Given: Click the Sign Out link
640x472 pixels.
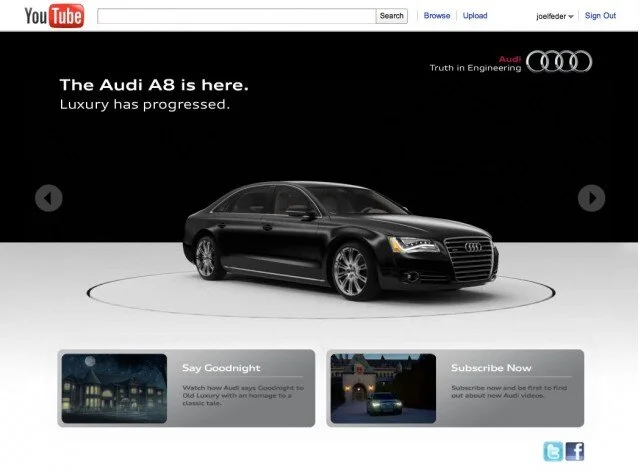Looking at the screenshot, I should click(x=600, y=16).
